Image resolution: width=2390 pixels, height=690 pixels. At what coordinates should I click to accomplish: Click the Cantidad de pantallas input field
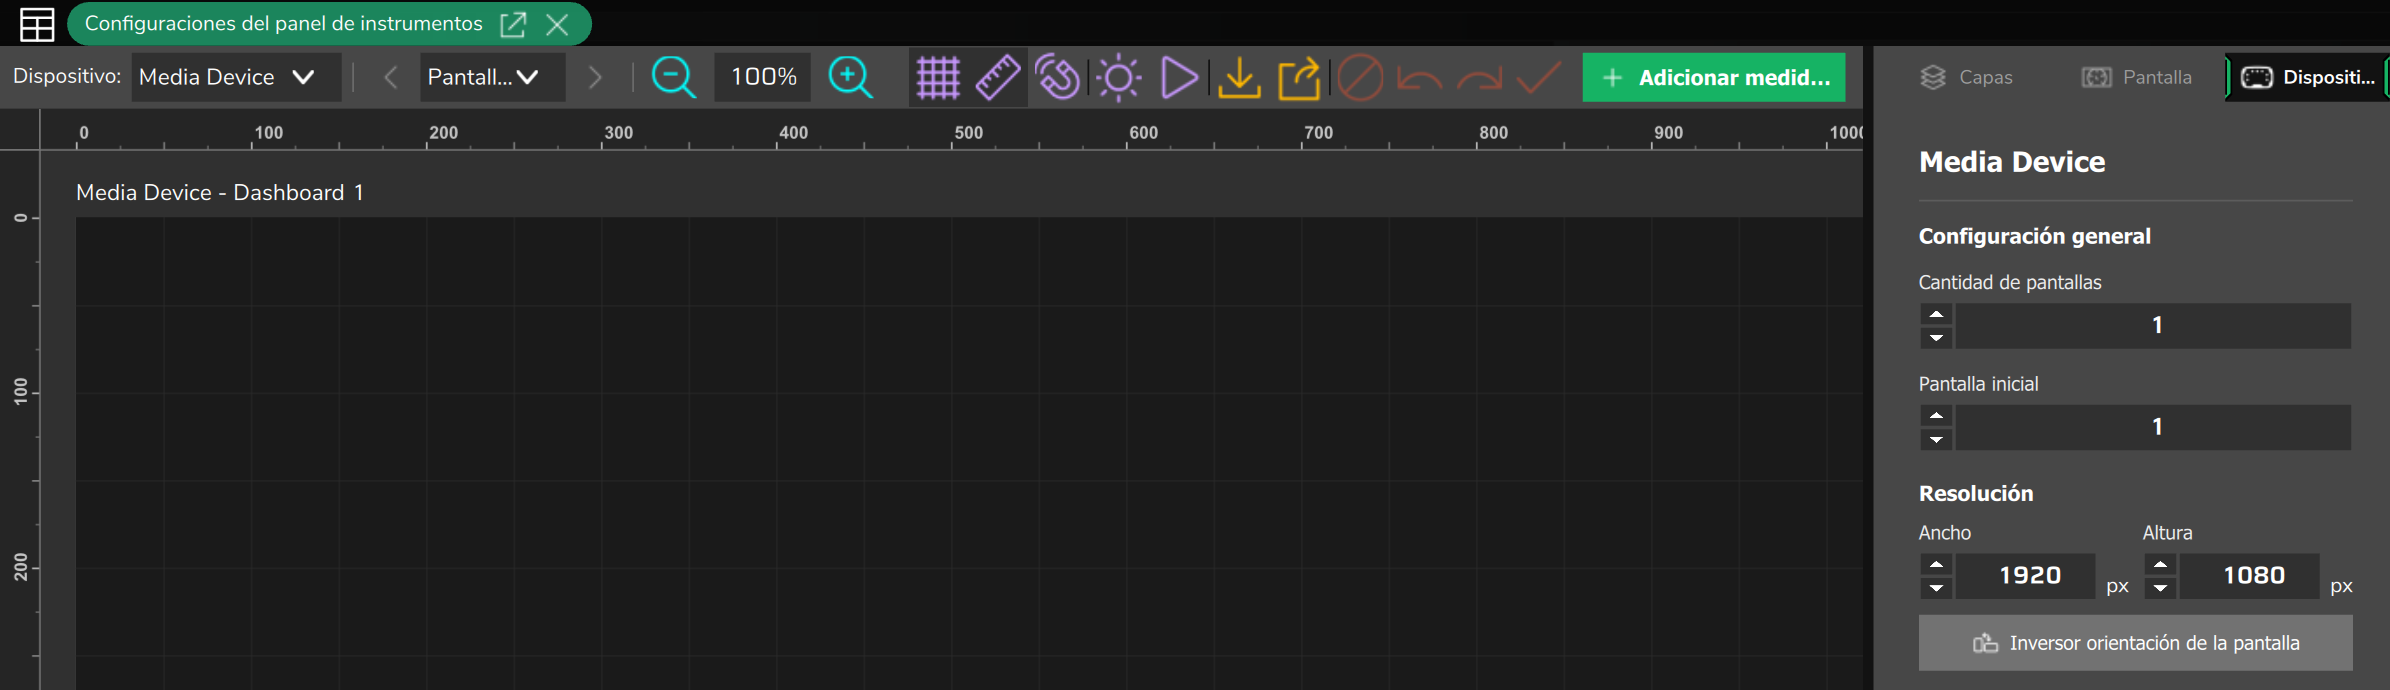(2154, 326)
